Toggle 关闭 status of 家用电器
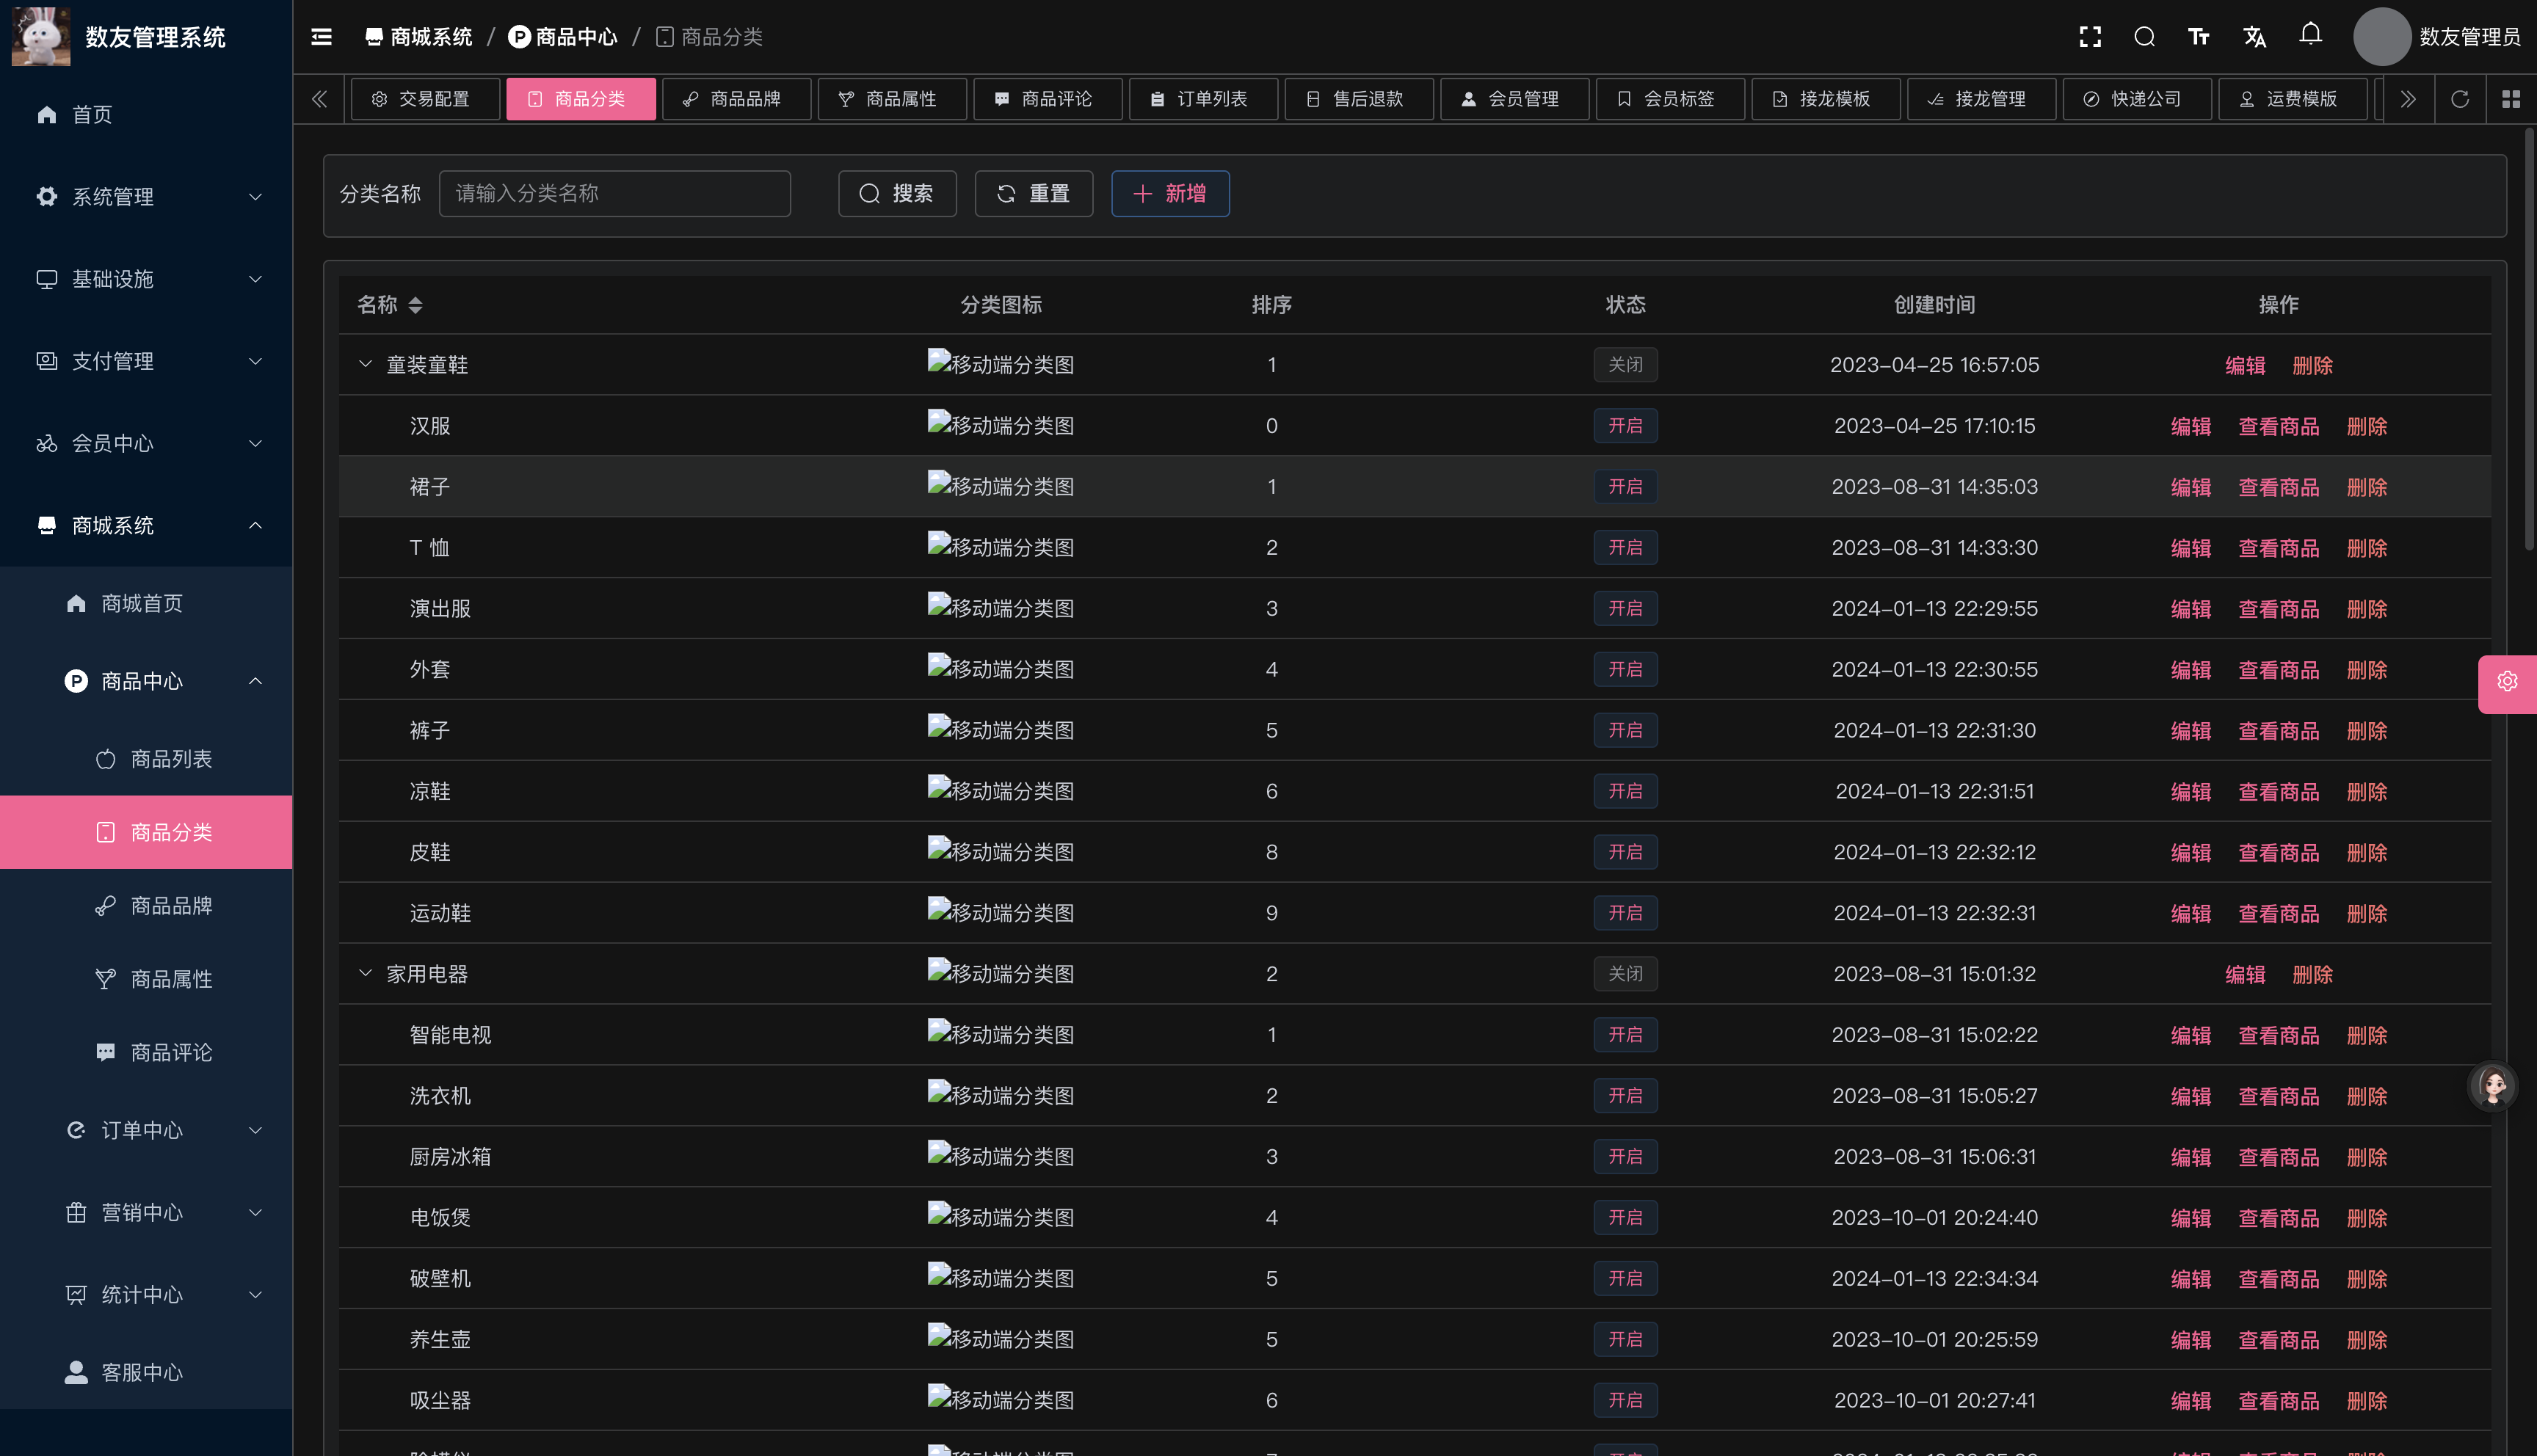 click(x=1625, y=974)
